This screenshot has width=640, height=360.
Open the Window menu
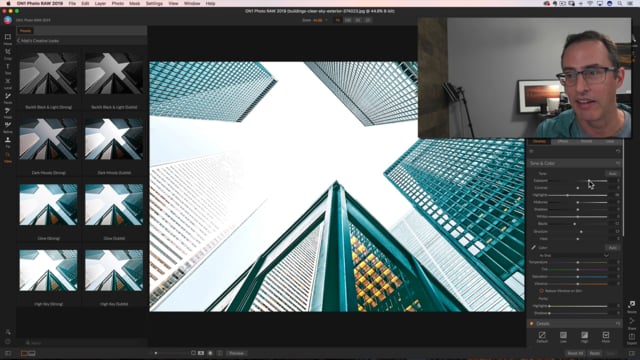click(192, 3)
